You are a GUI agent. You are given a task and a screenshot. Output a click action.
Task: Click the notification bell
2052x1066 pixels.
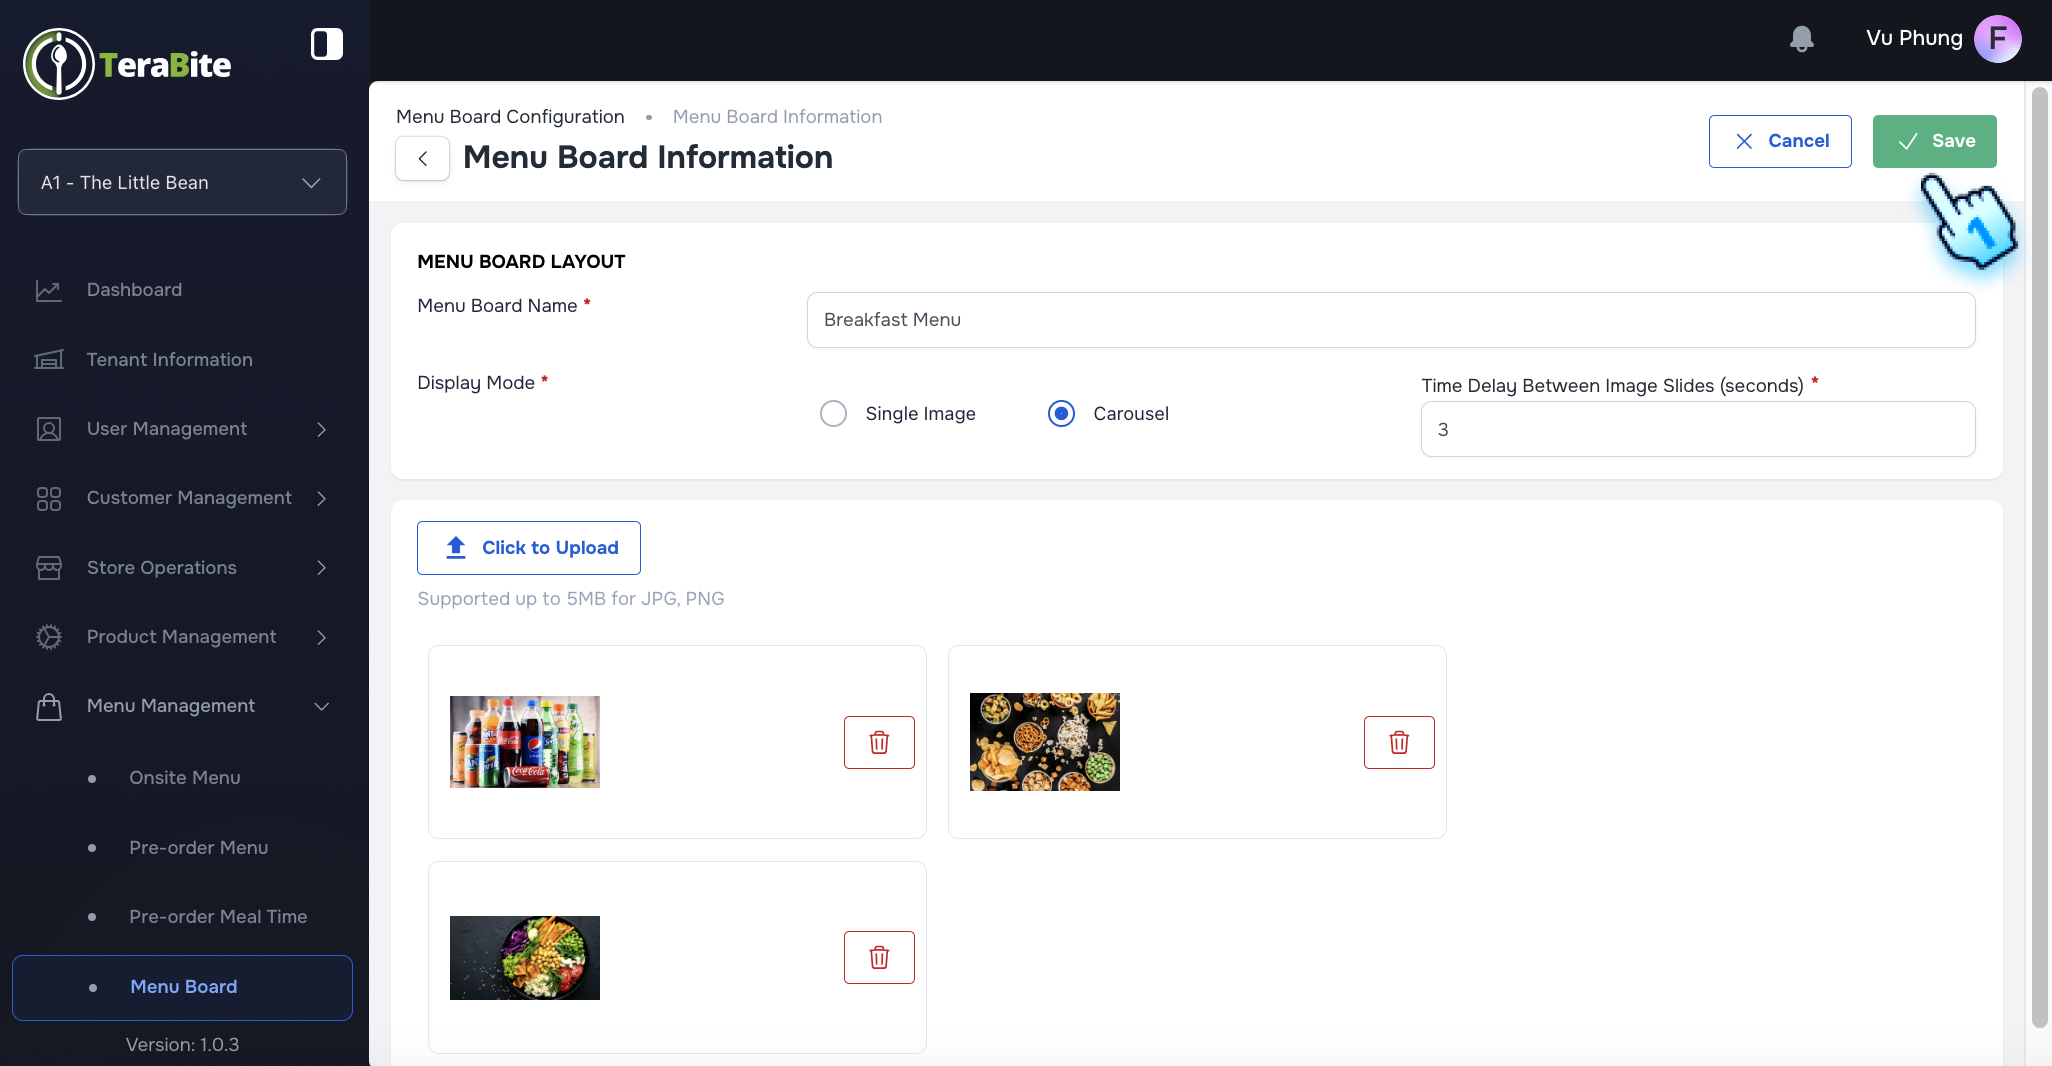[x=1802, y=38]
